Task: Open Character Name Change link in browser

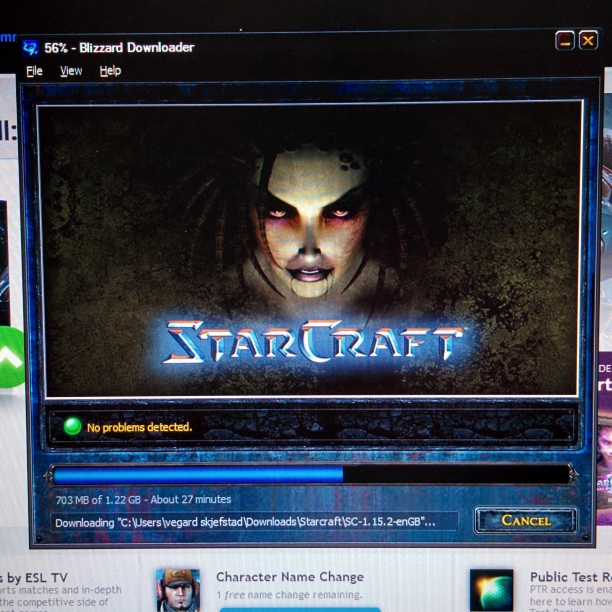Action: 290,577
